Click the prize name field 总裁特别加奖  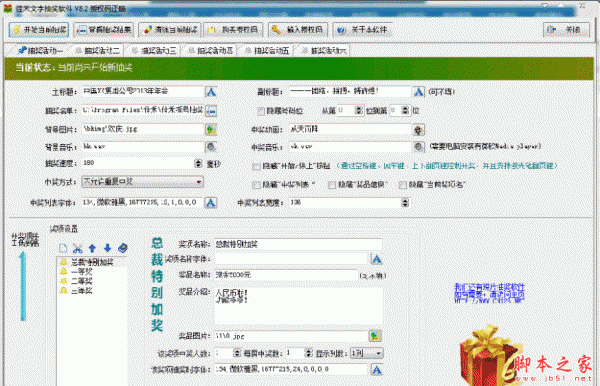(x=298, y=244)
